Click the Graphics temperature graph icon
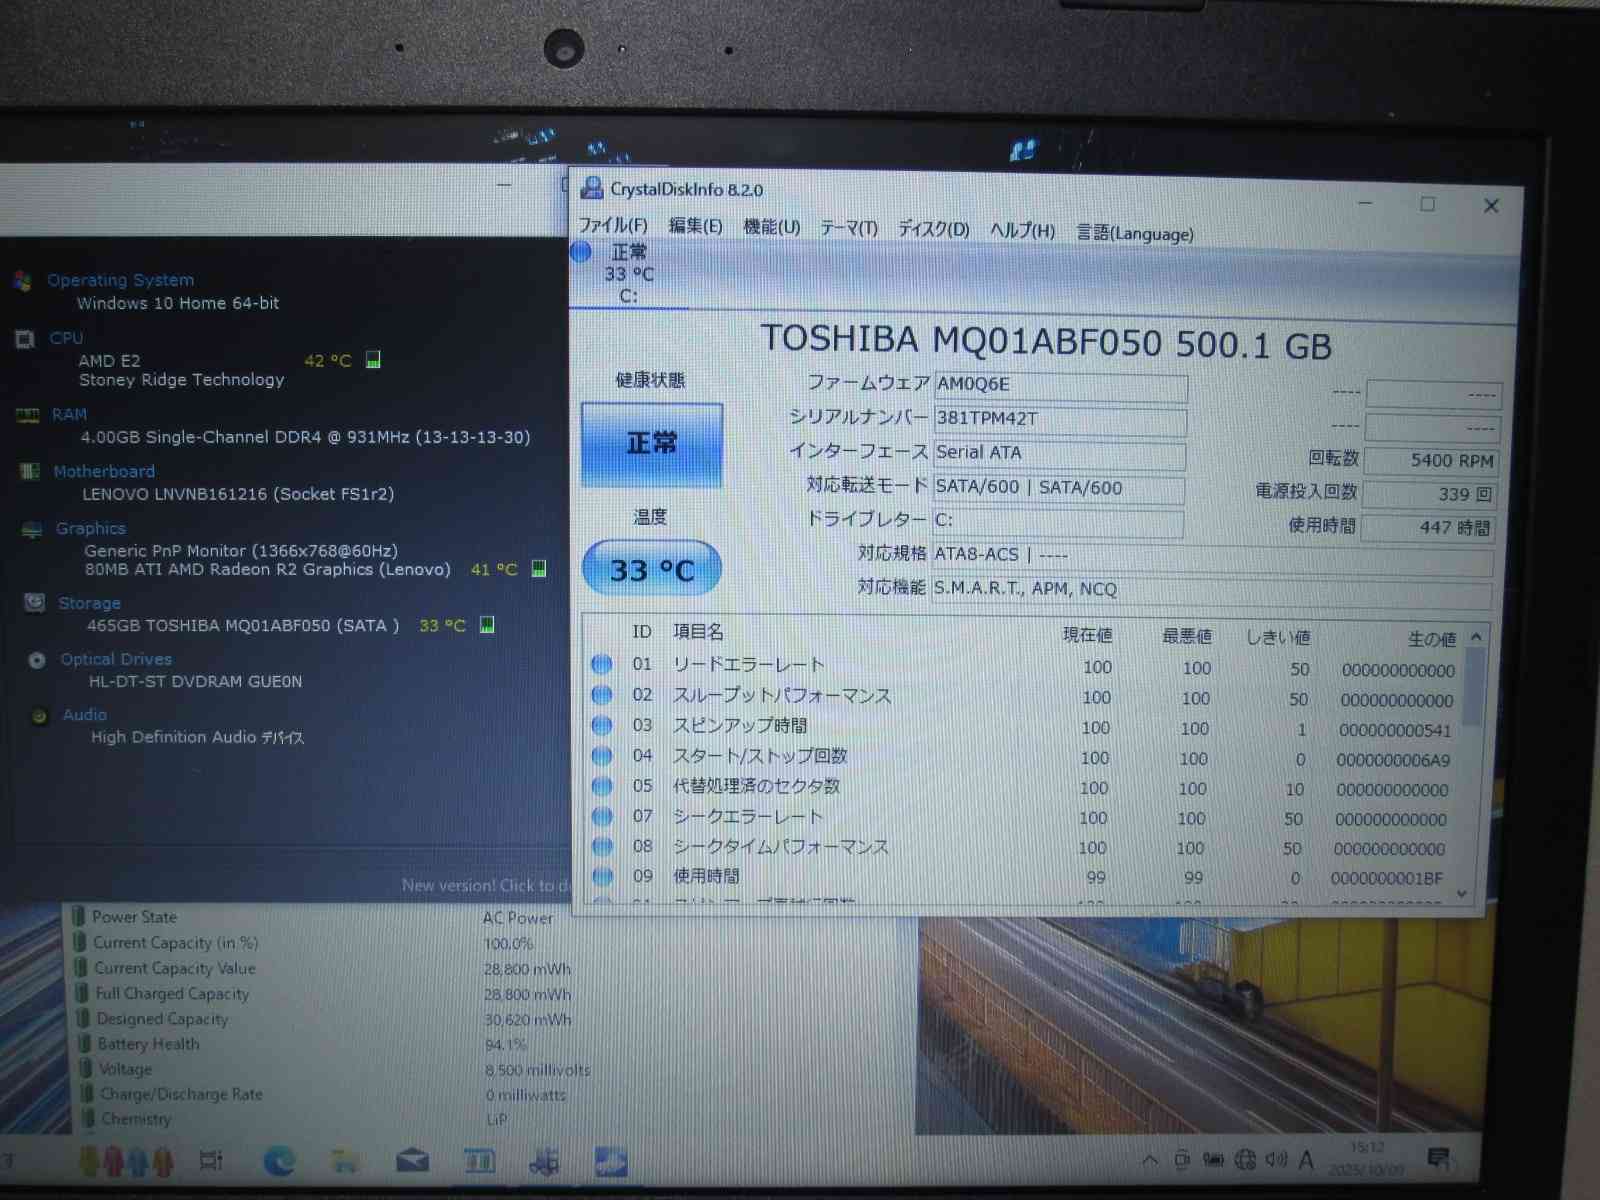Viewport: 1600px width, 1200px height. click(539, 569)
